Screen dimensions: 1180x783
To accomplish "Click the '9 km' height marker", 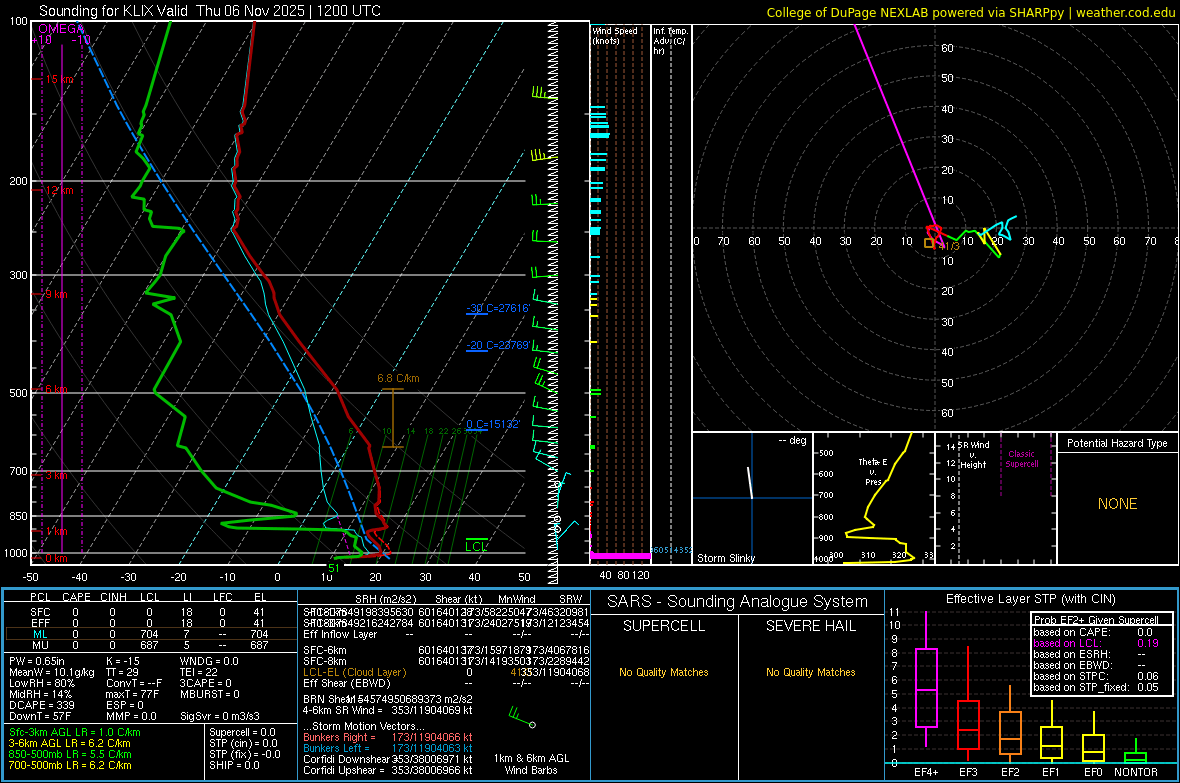I will 56,294.
